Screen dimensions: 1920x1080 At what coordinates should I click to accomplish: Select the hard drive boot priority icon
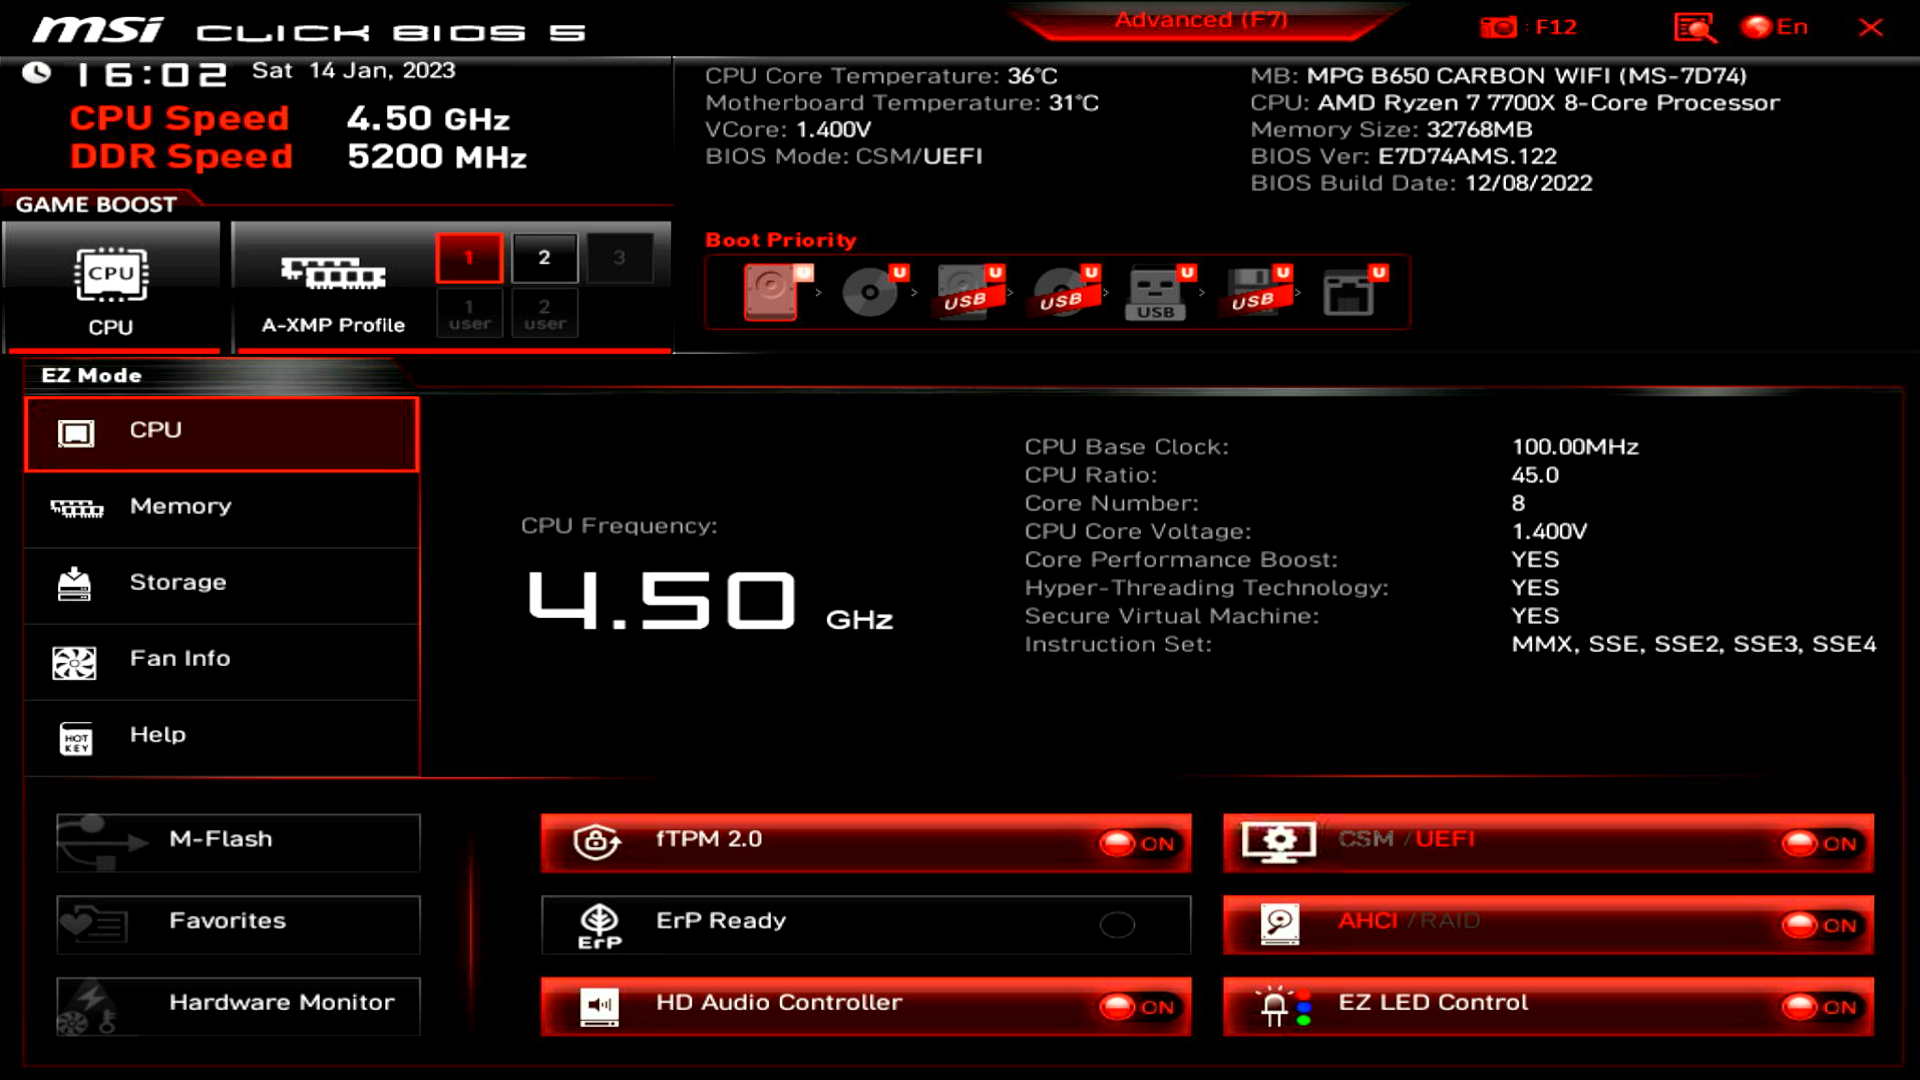point(771,292)
